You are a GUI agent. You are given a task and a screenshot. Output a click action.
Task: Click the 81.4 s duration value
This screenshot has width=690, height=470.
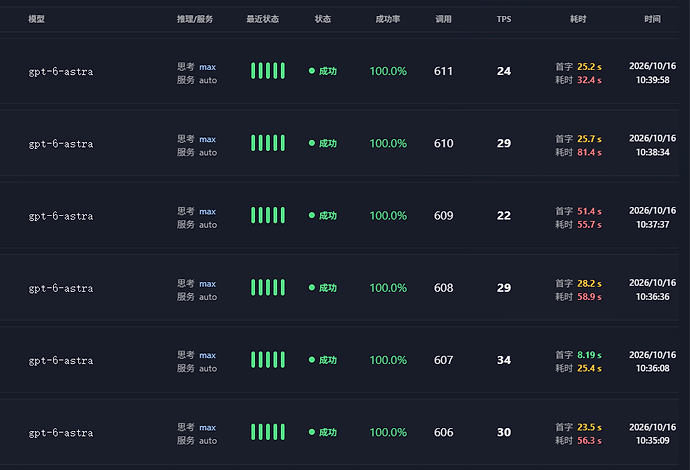[589, 152]
